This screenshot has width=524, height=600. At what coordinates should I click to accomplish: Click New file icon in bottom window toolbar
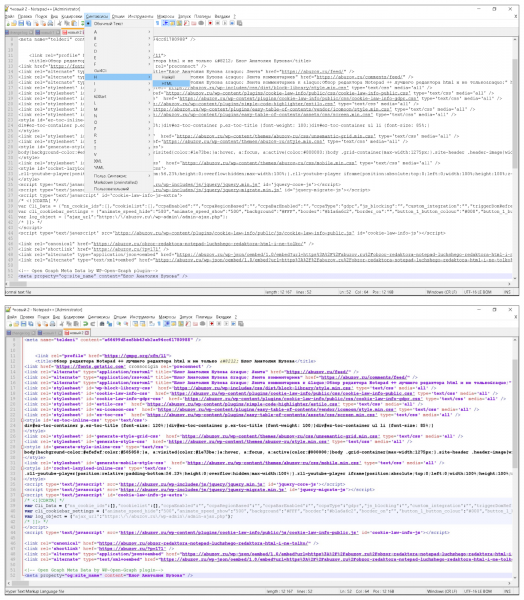click(x=10, y=324)
